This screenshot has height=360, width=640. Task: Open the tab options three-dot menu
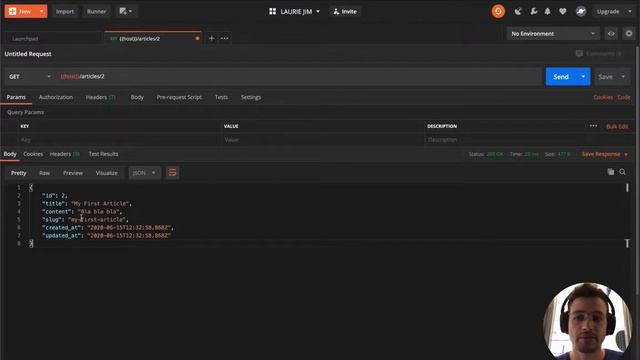coord(224,38)
